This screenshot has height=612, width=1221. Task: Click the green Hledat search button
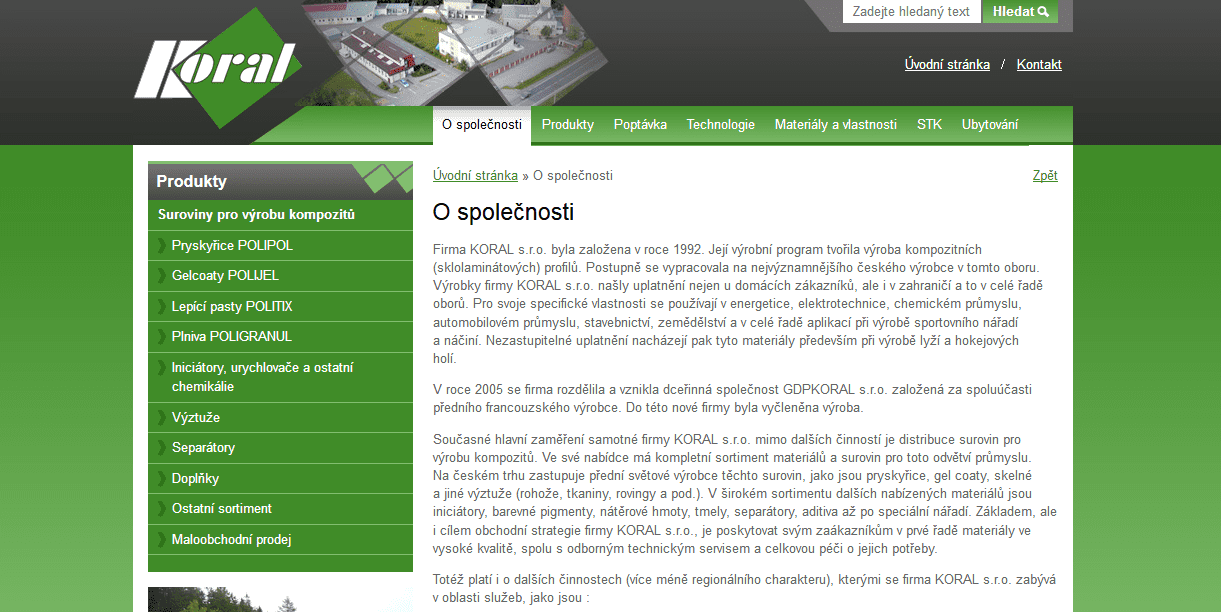click(x=1020, y=12)
